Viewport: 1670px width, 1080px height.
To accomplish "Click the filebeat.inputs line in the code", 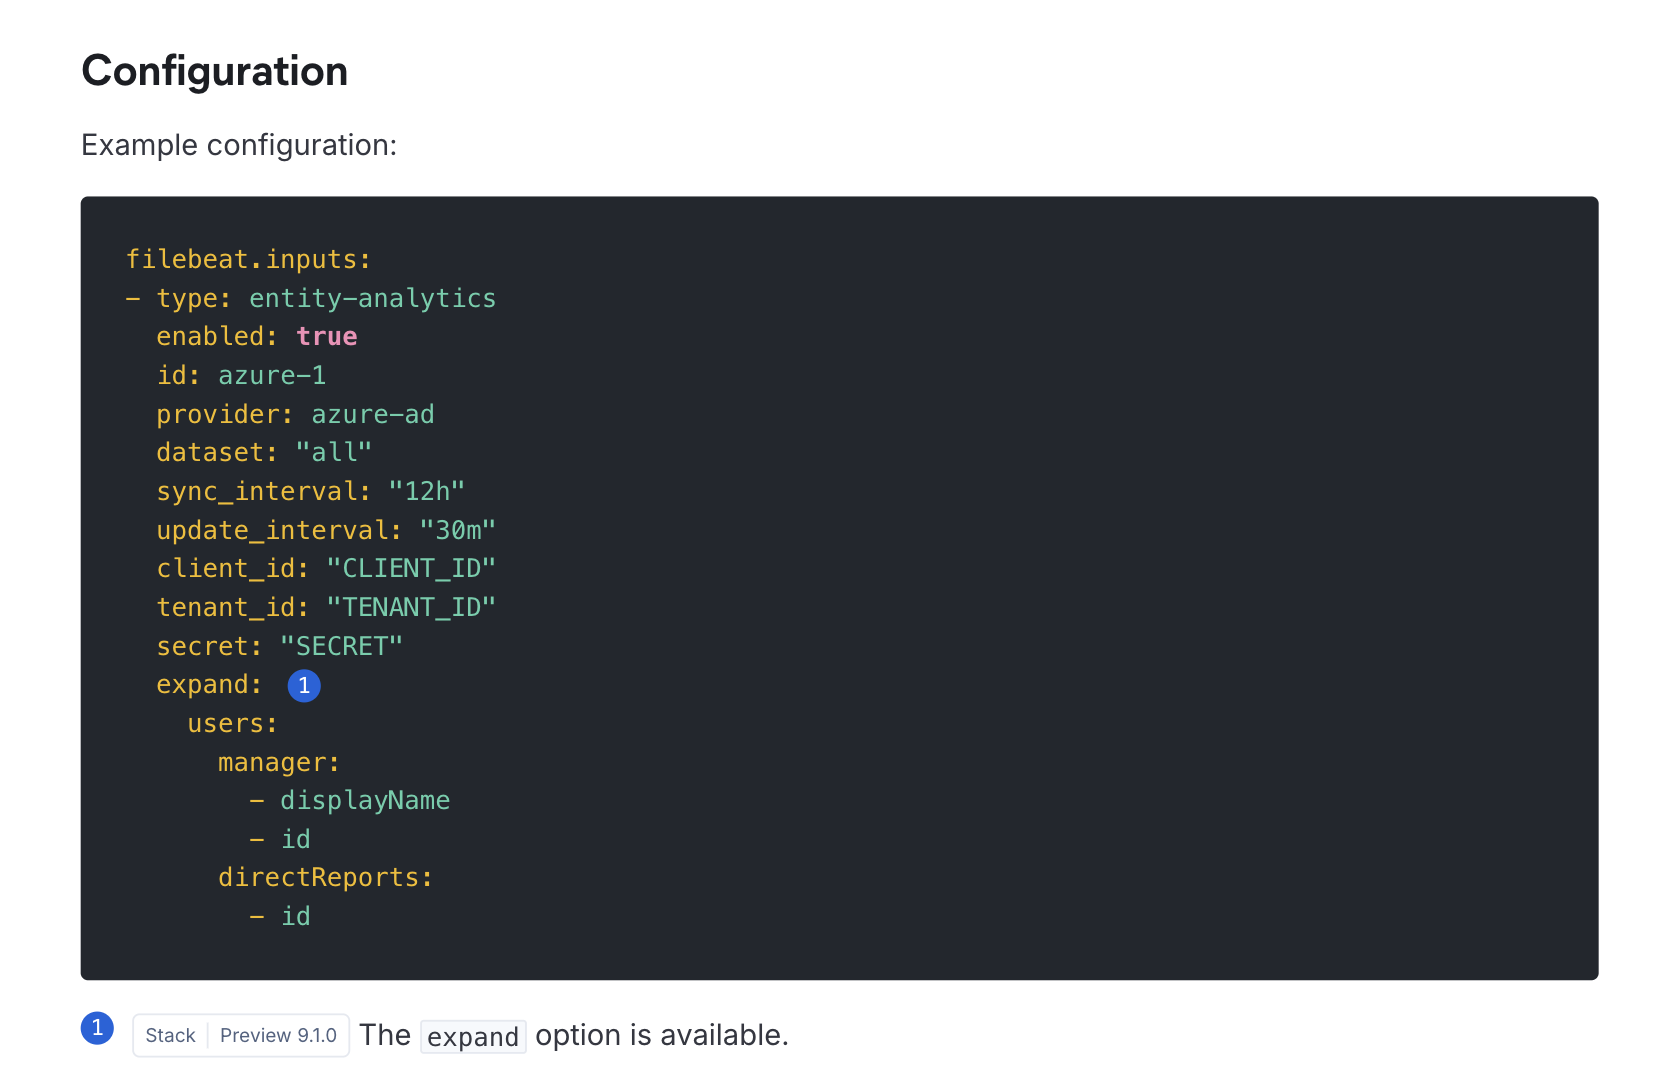I will click(x=248, y=260).
